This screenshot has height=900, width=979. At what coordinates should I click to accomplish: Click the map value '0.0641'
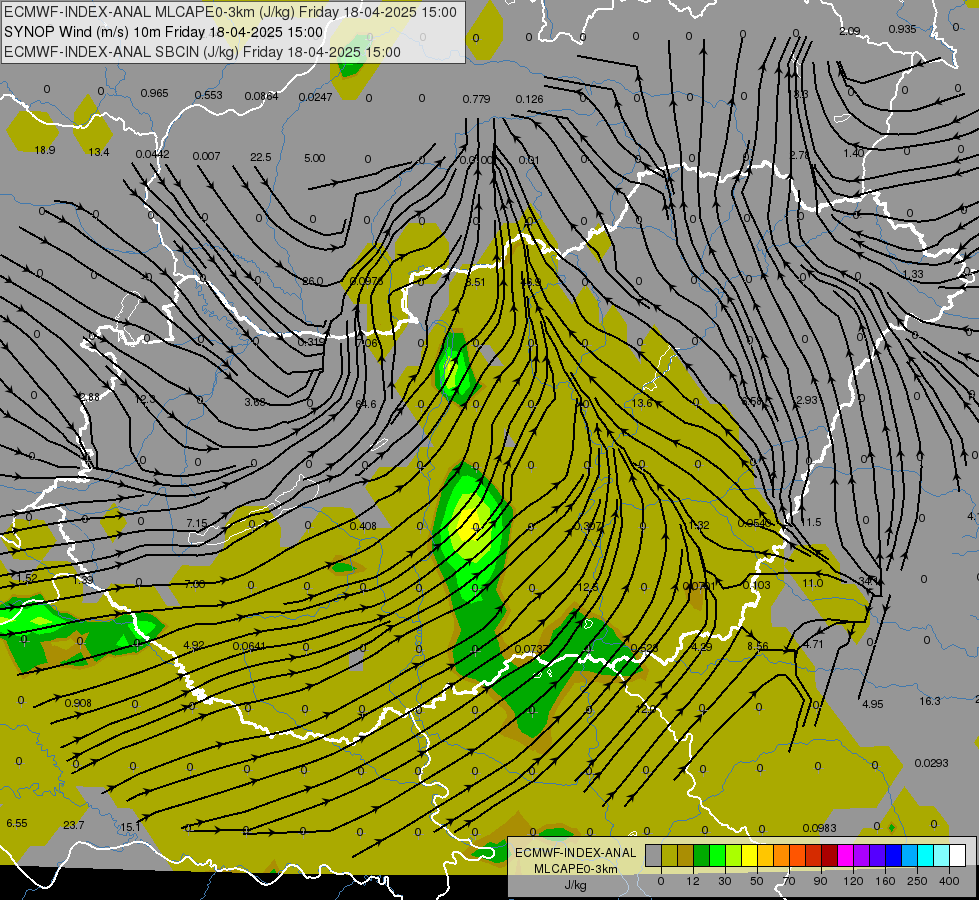tap(248, 646)
